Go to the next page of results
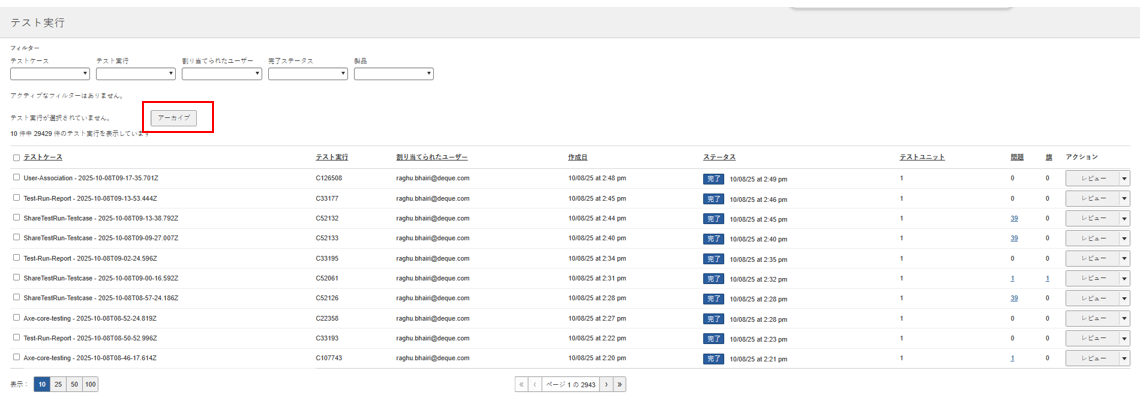 605,384
